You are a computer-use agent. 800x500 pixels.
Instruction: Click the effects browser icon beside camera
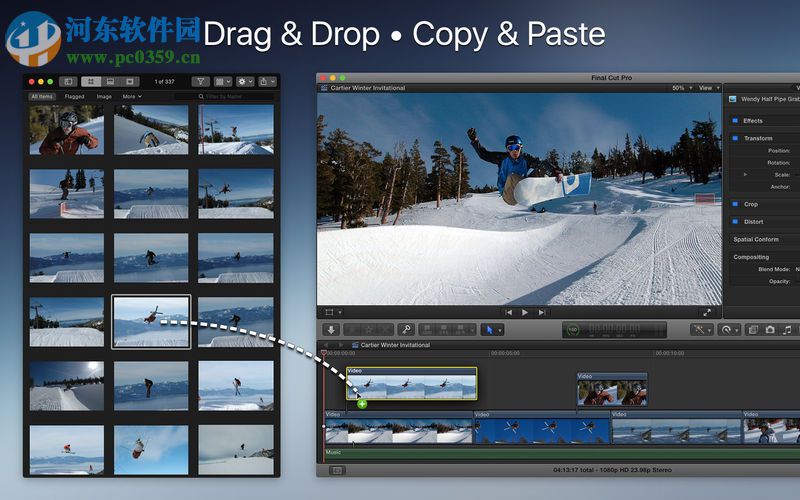pyautogui.click(x=753, y=330)
